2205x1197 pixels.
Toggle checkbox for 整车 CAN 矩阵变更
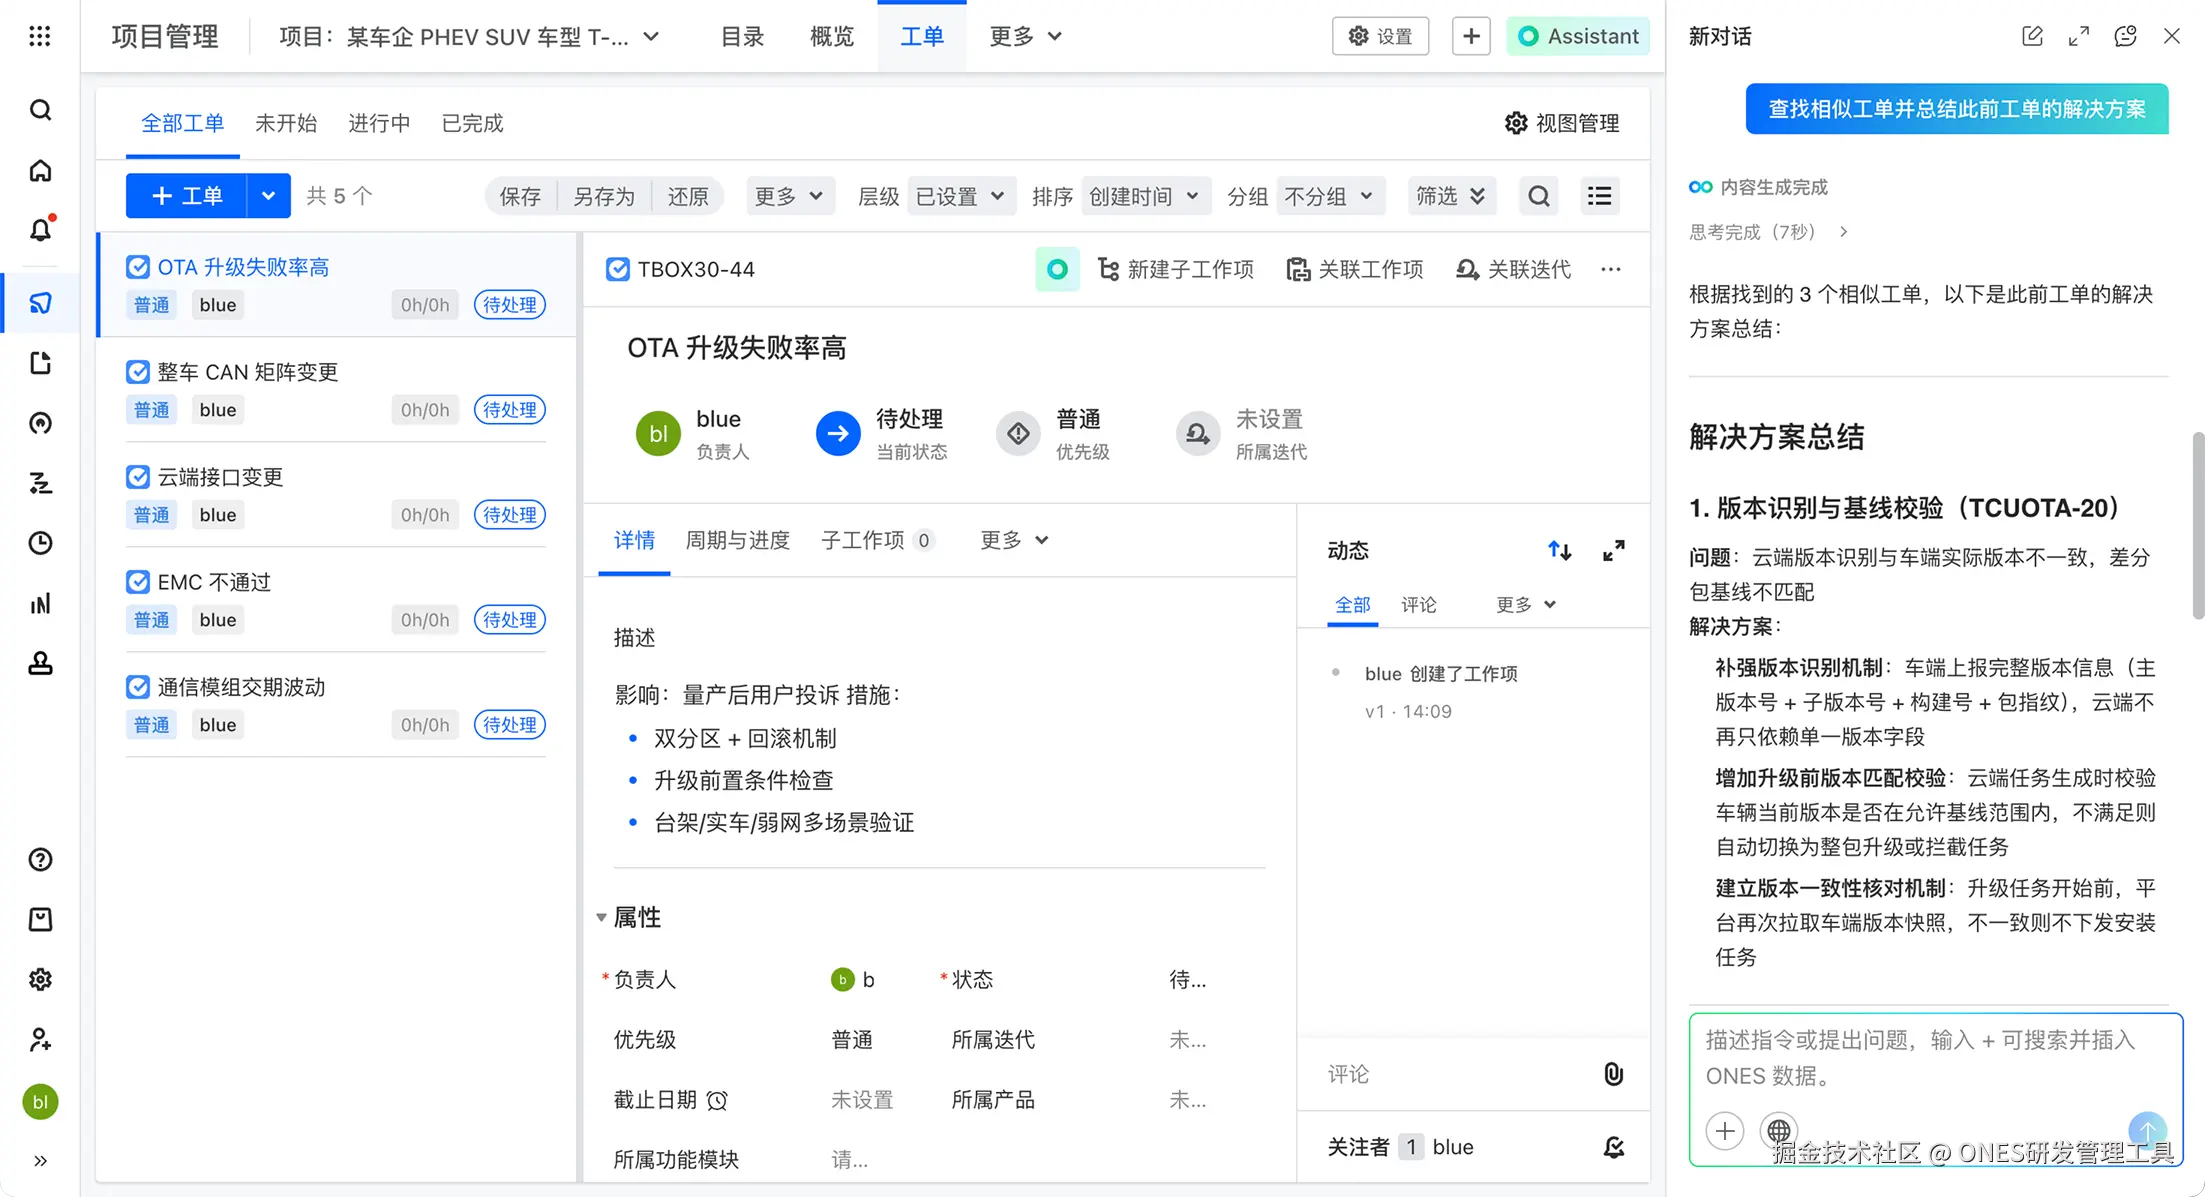tap(138, 372)
